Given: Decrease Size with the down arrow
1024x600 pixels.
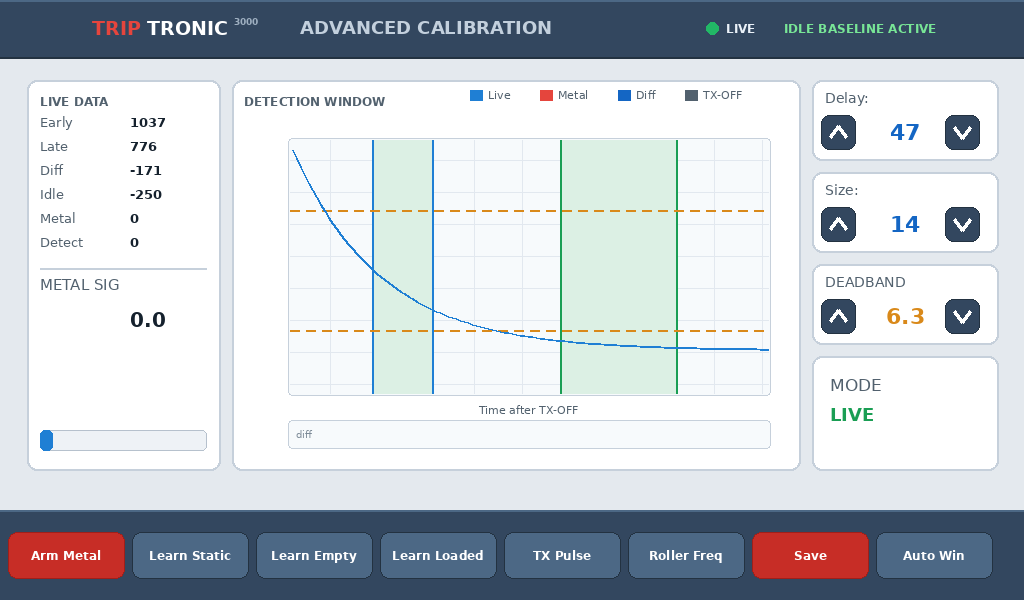Looking at the screenshot, I should point(962,225).
